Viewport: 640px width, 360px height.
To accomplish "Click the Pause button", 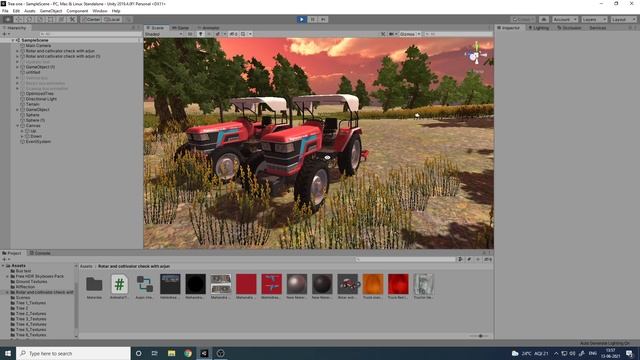I will click(x=312, y=19).
